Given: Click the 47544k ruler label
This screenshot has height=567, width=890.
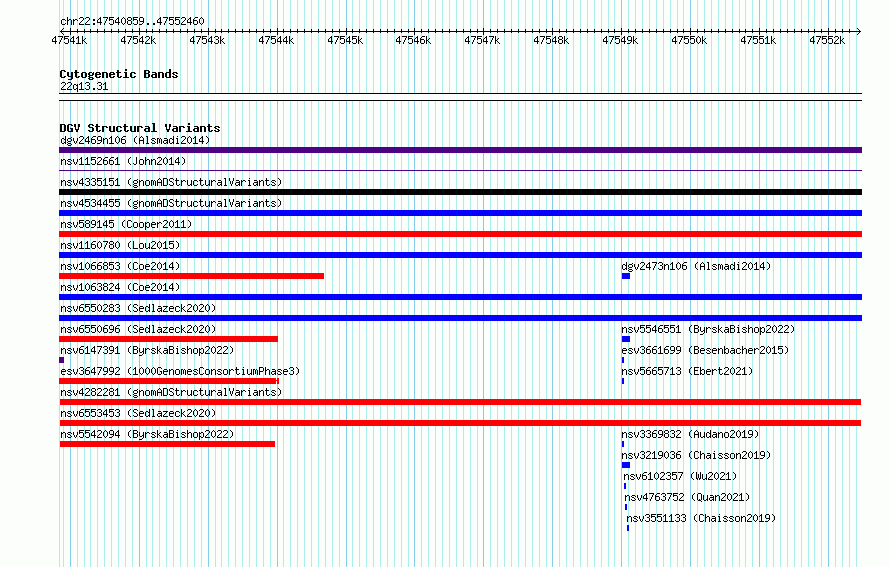Looking at the screenshot, I should click(x=276, y=40).
